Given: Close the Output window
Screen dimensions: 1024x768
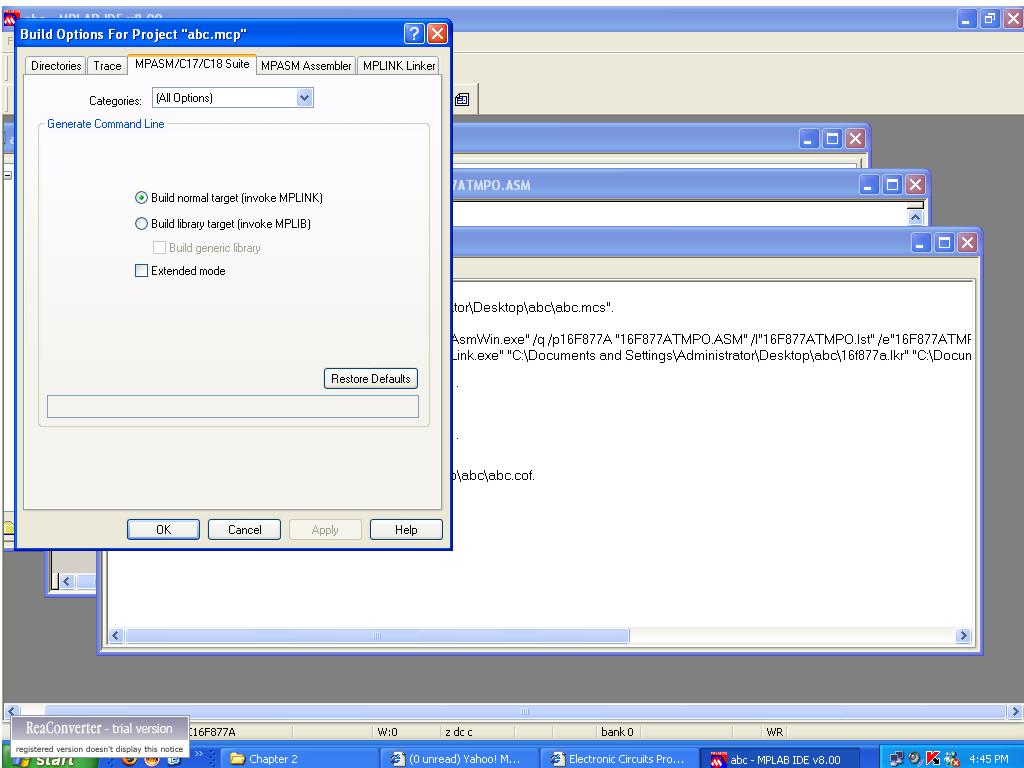Looking at the screenshot, I should [x=967, y=243].
